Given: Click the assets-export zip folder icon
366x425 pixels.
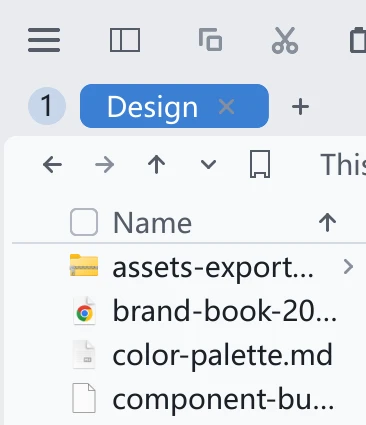Looking at the screenshot, I should click(x=84, y=265).
